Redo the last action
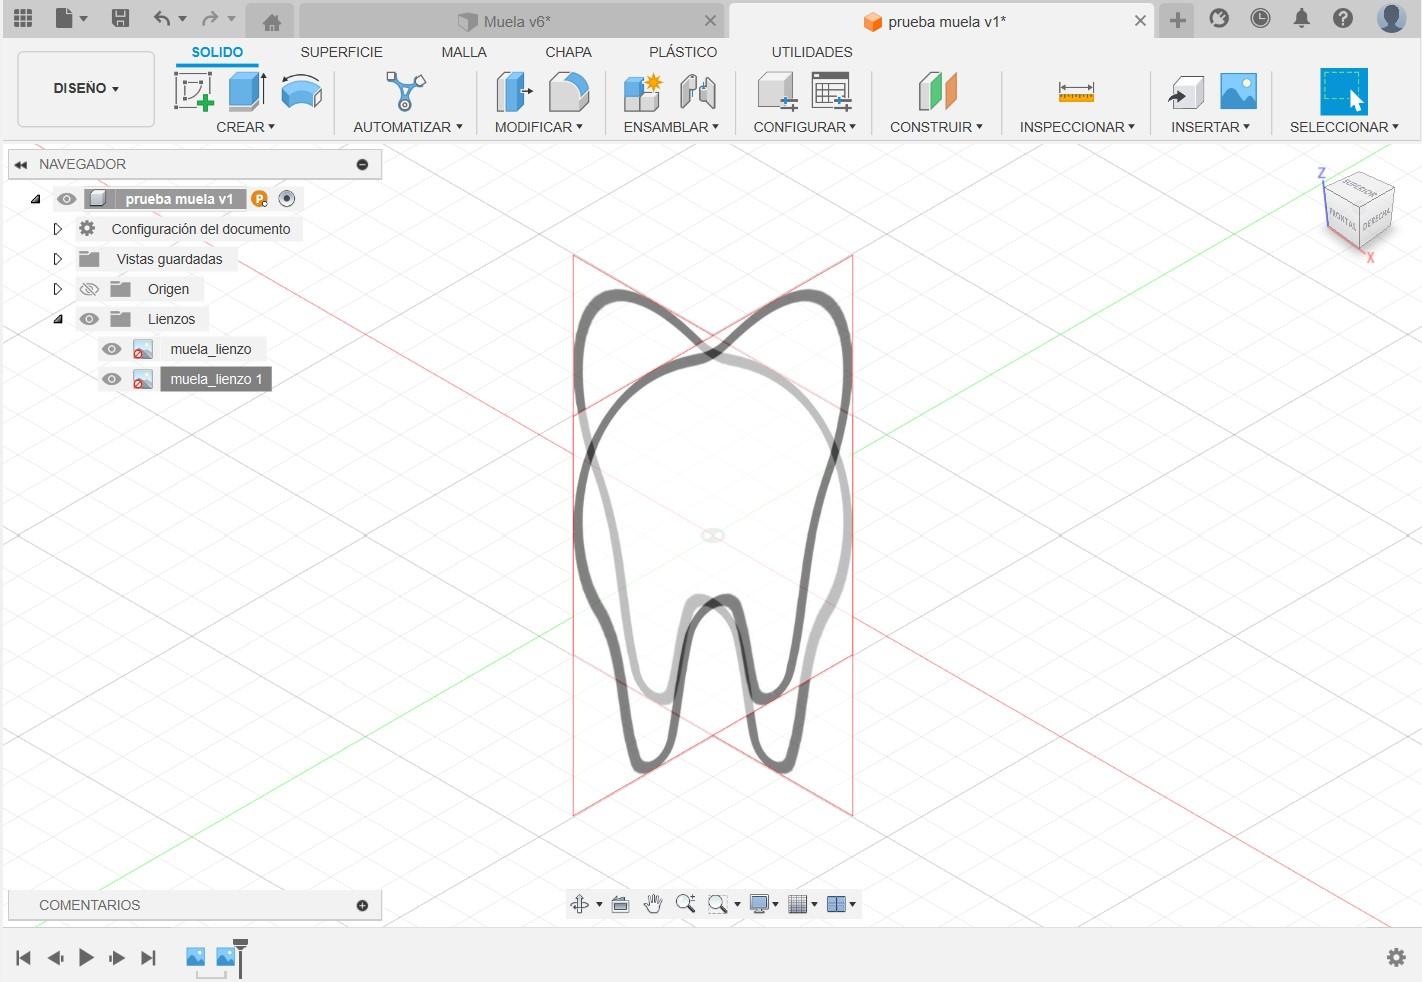The image size is (1422, 982). 209,18
